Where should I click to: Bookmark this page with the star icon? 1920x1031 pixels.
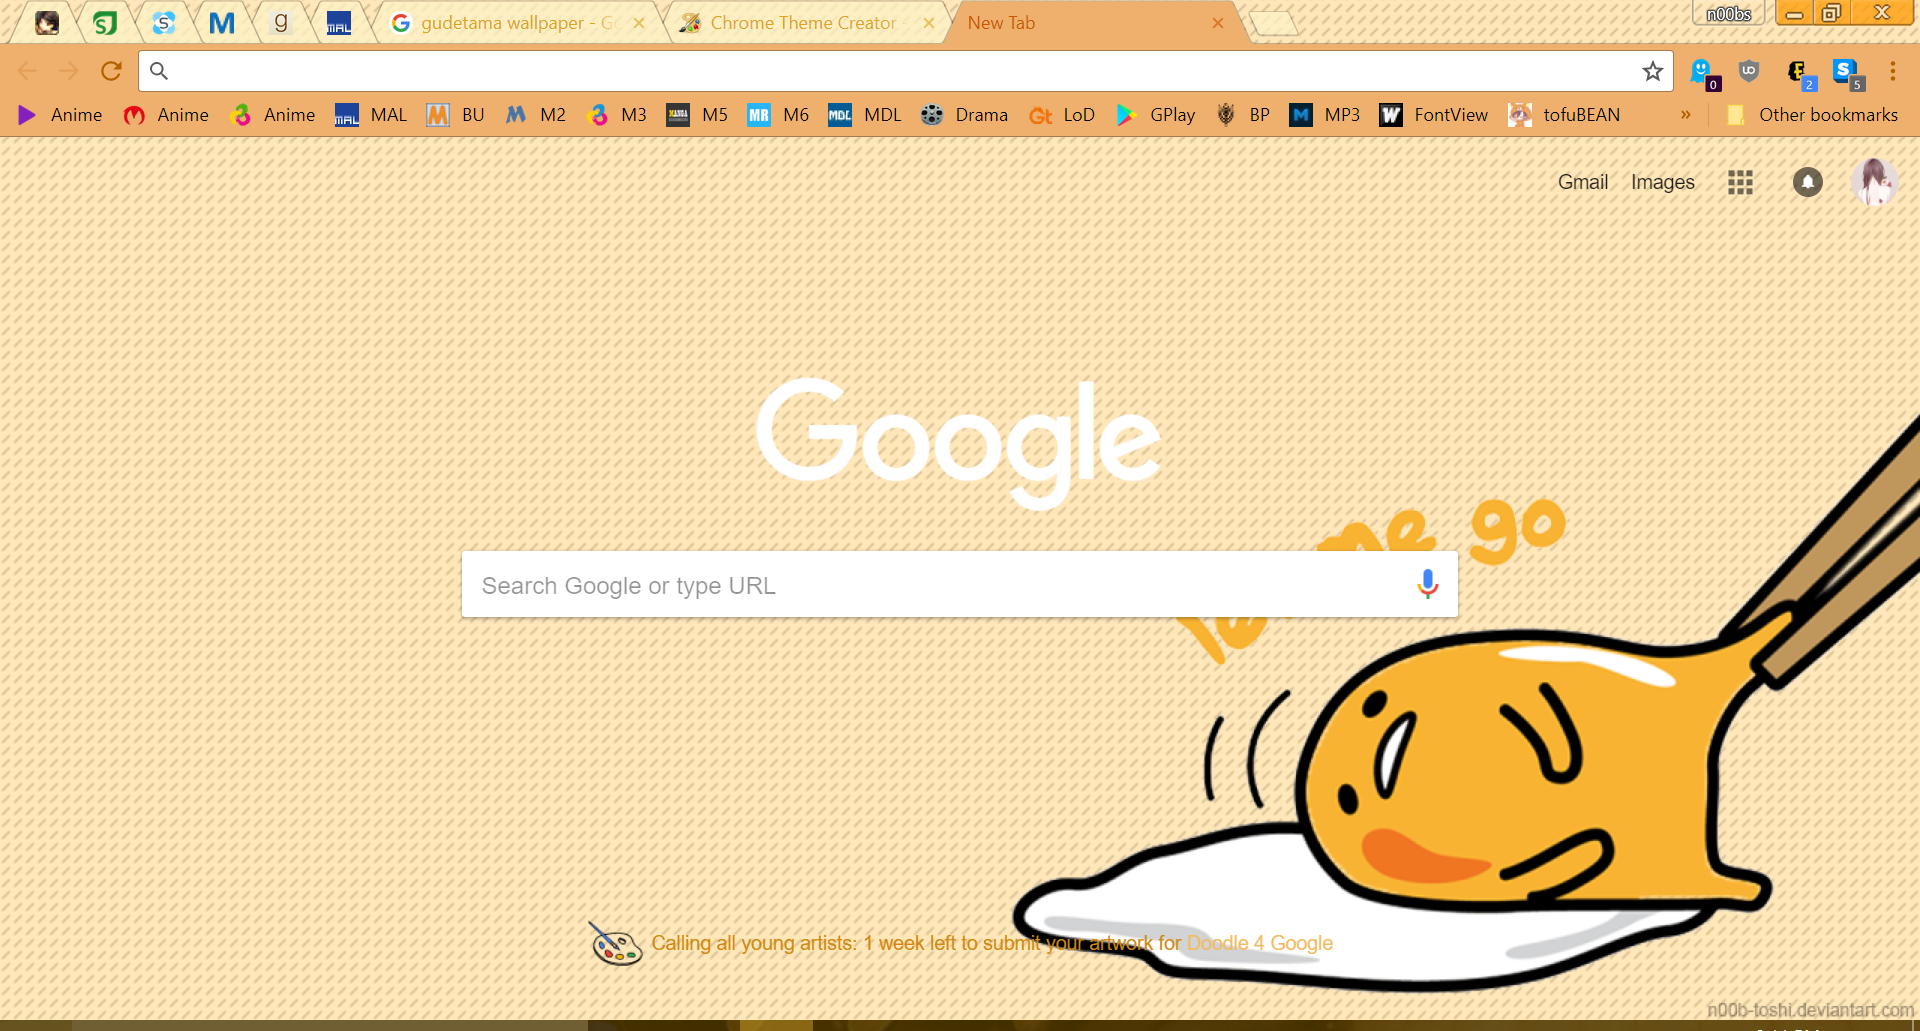click(1652, 71)
